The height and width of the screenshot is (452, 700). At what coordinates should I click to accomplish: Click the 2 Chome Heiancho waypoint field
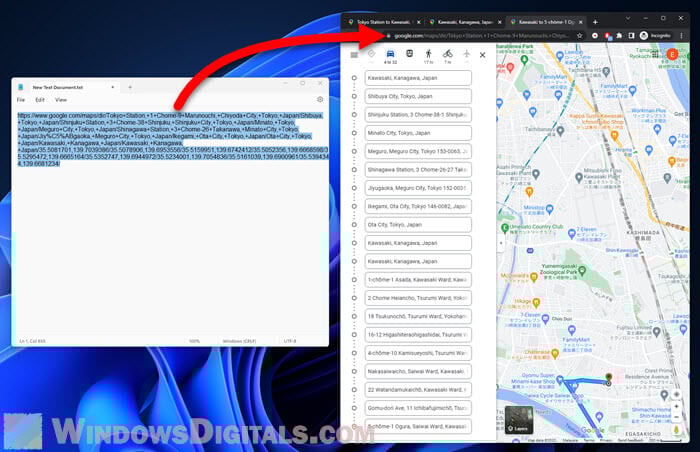click(418, 298)
